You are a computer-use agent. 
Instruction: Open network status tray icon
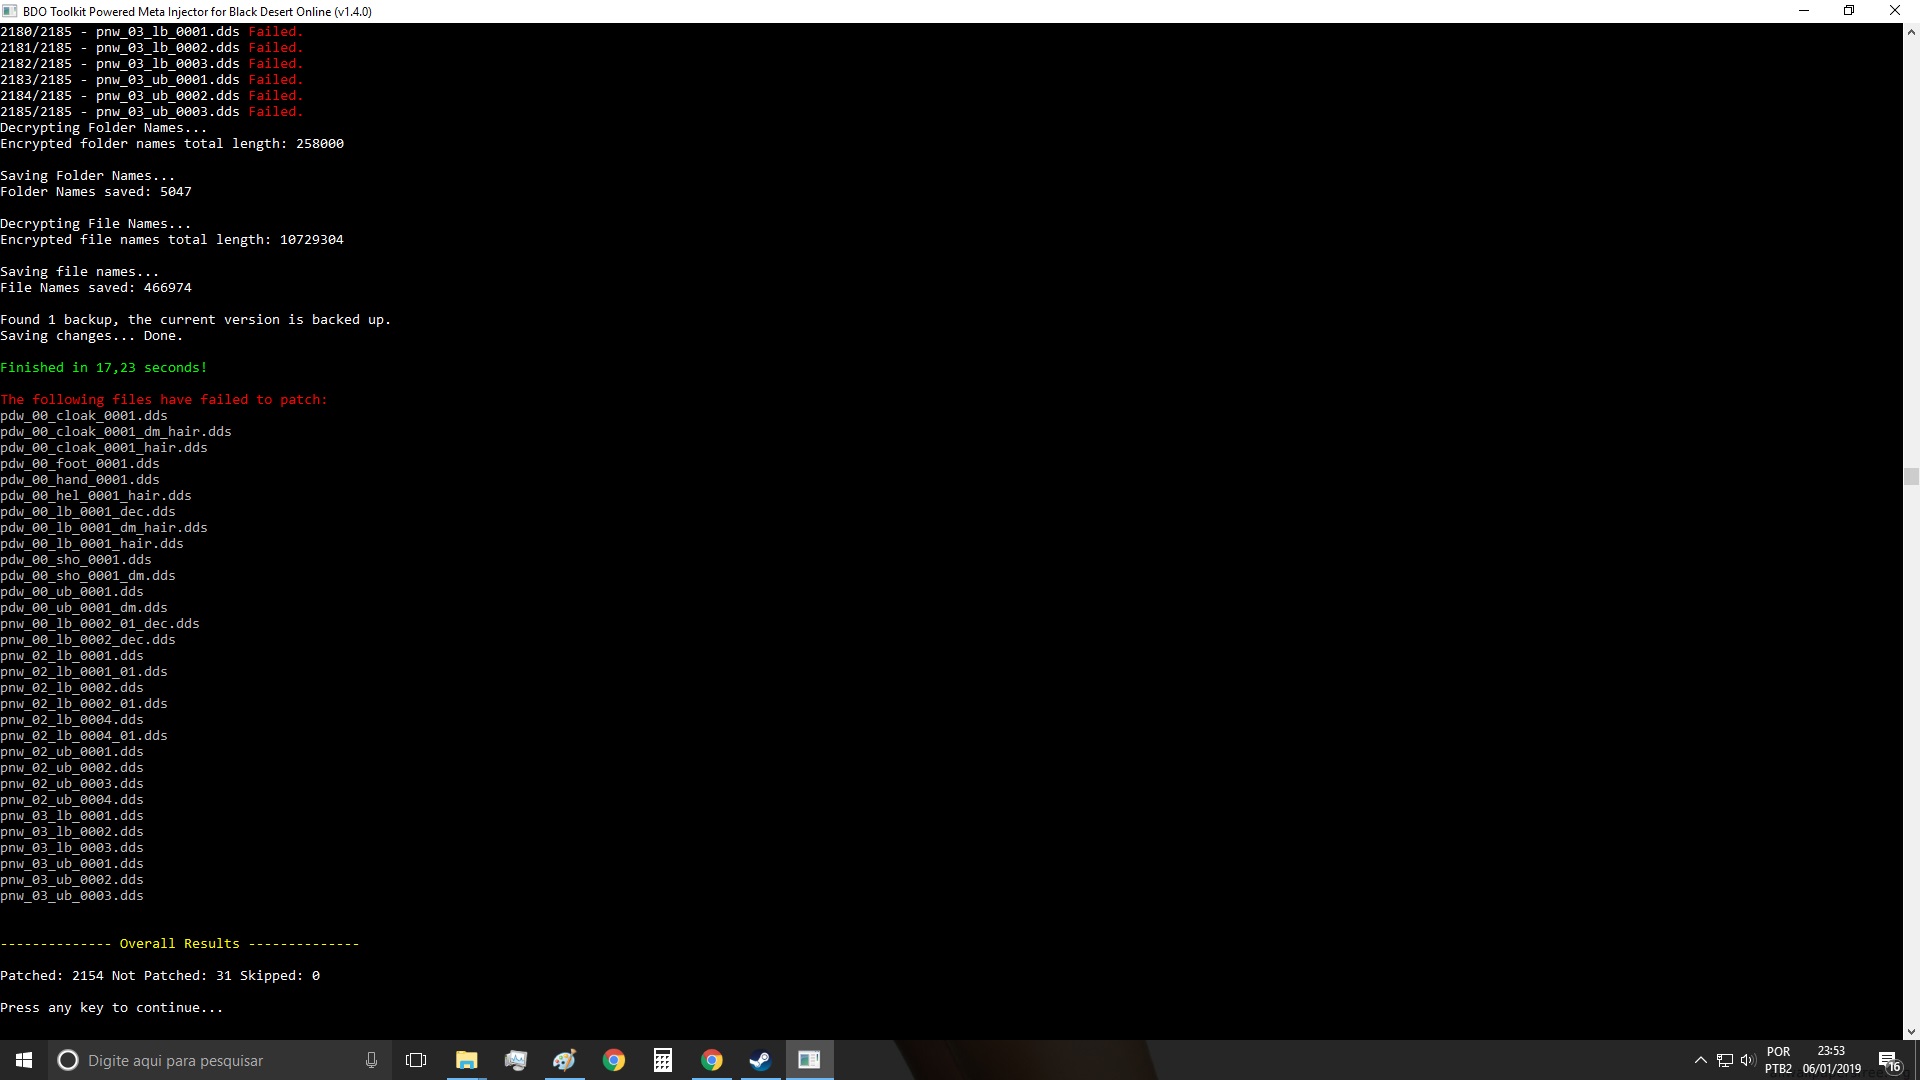pos(1724,1060)
